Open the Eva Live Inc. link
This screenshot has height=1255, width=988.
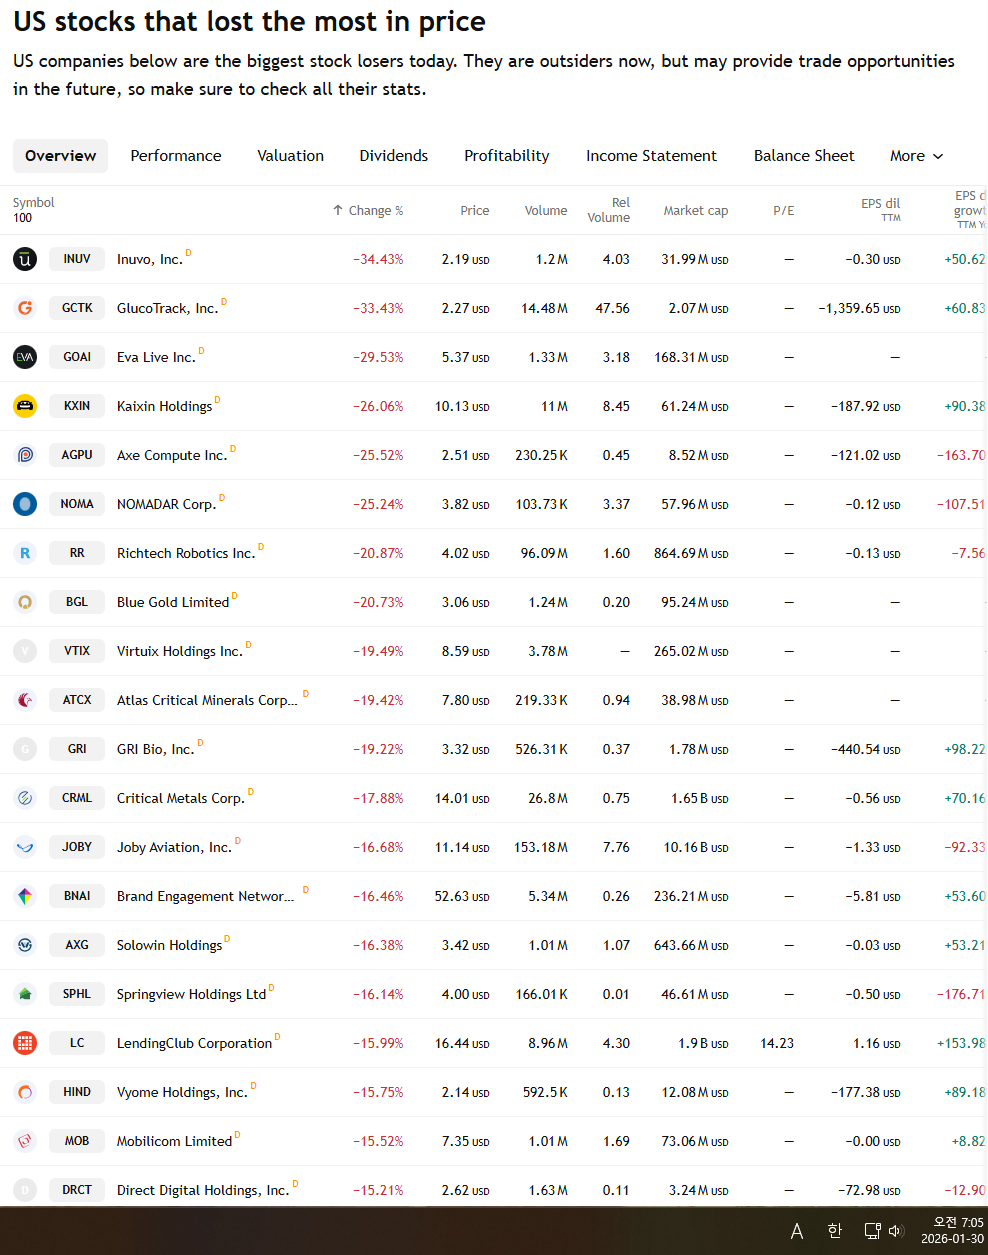tap(156, 357)
